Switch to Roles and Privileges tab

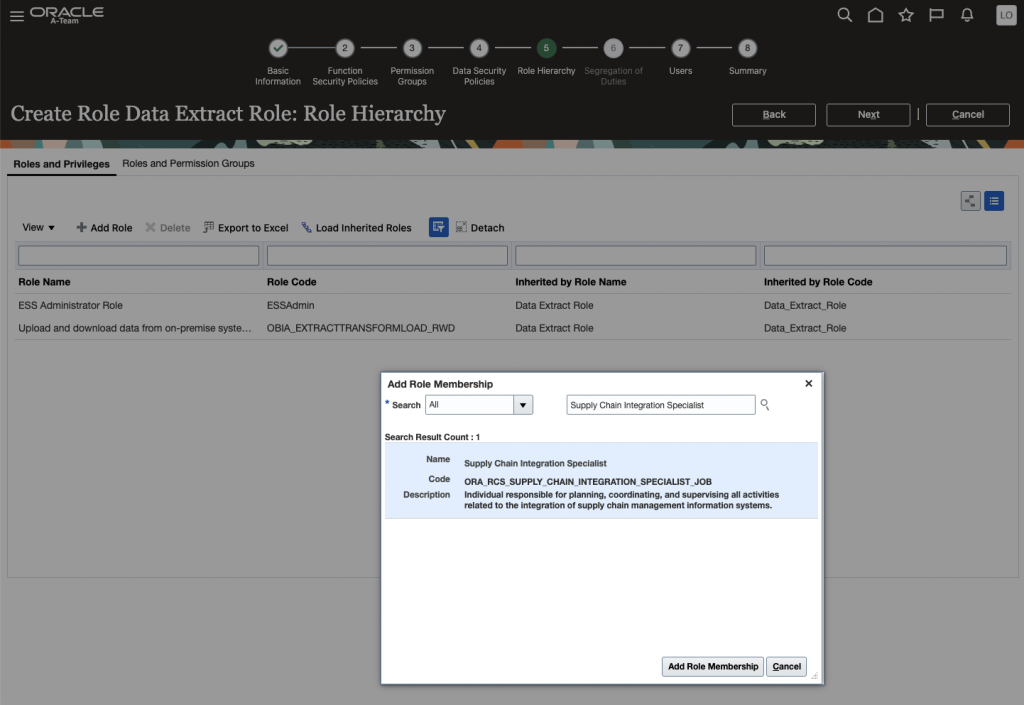point(61,164)
